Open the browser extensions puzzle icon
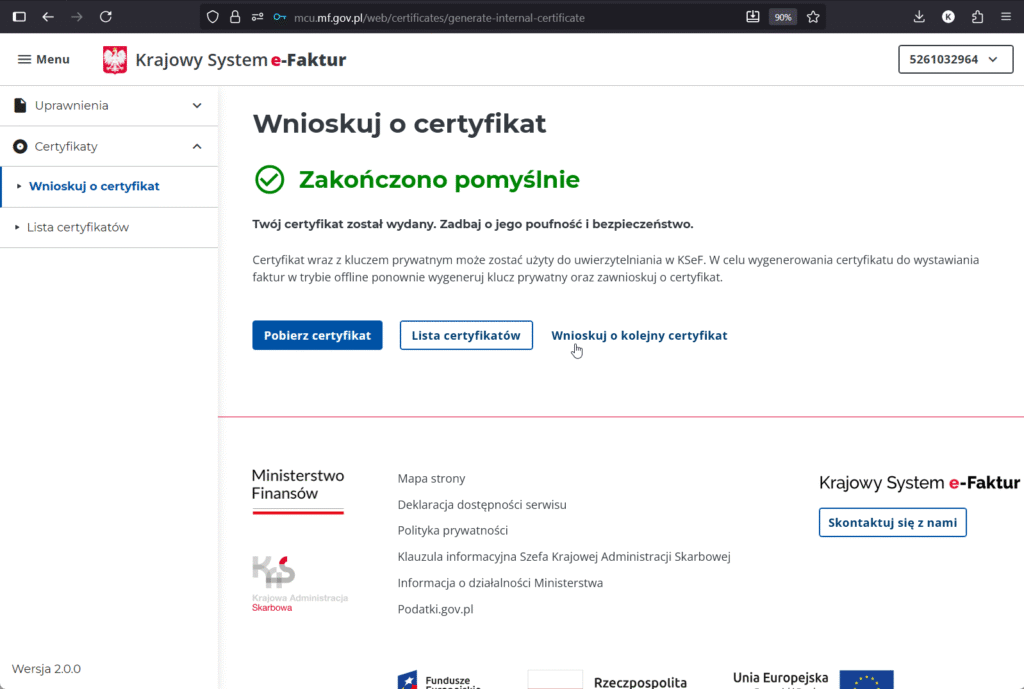 click(x=977, y=17)
